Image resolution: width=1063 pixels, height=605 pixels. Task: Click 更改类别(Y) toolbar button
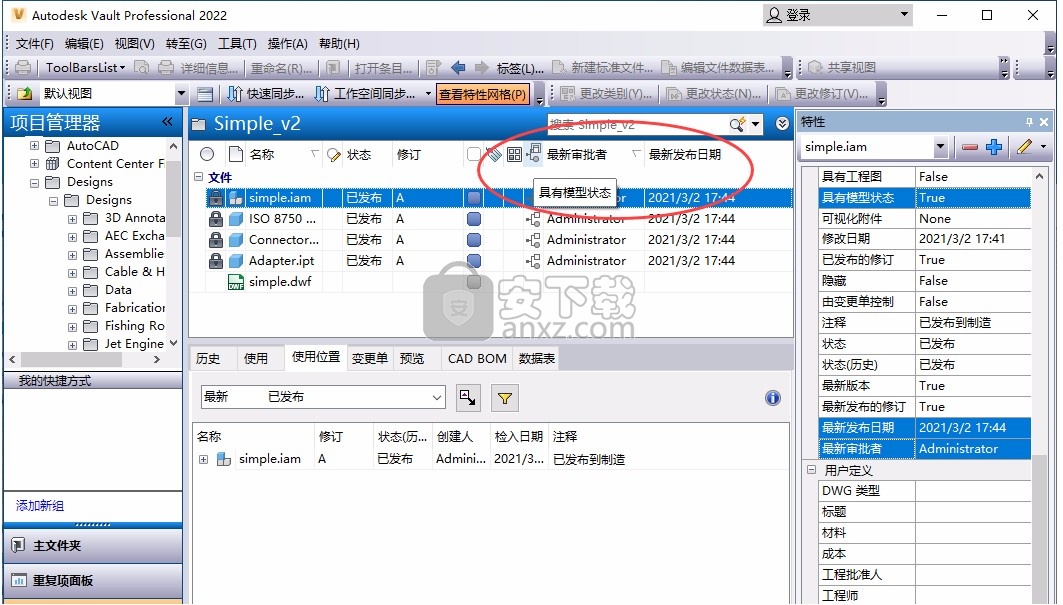(x=605, y=94)
